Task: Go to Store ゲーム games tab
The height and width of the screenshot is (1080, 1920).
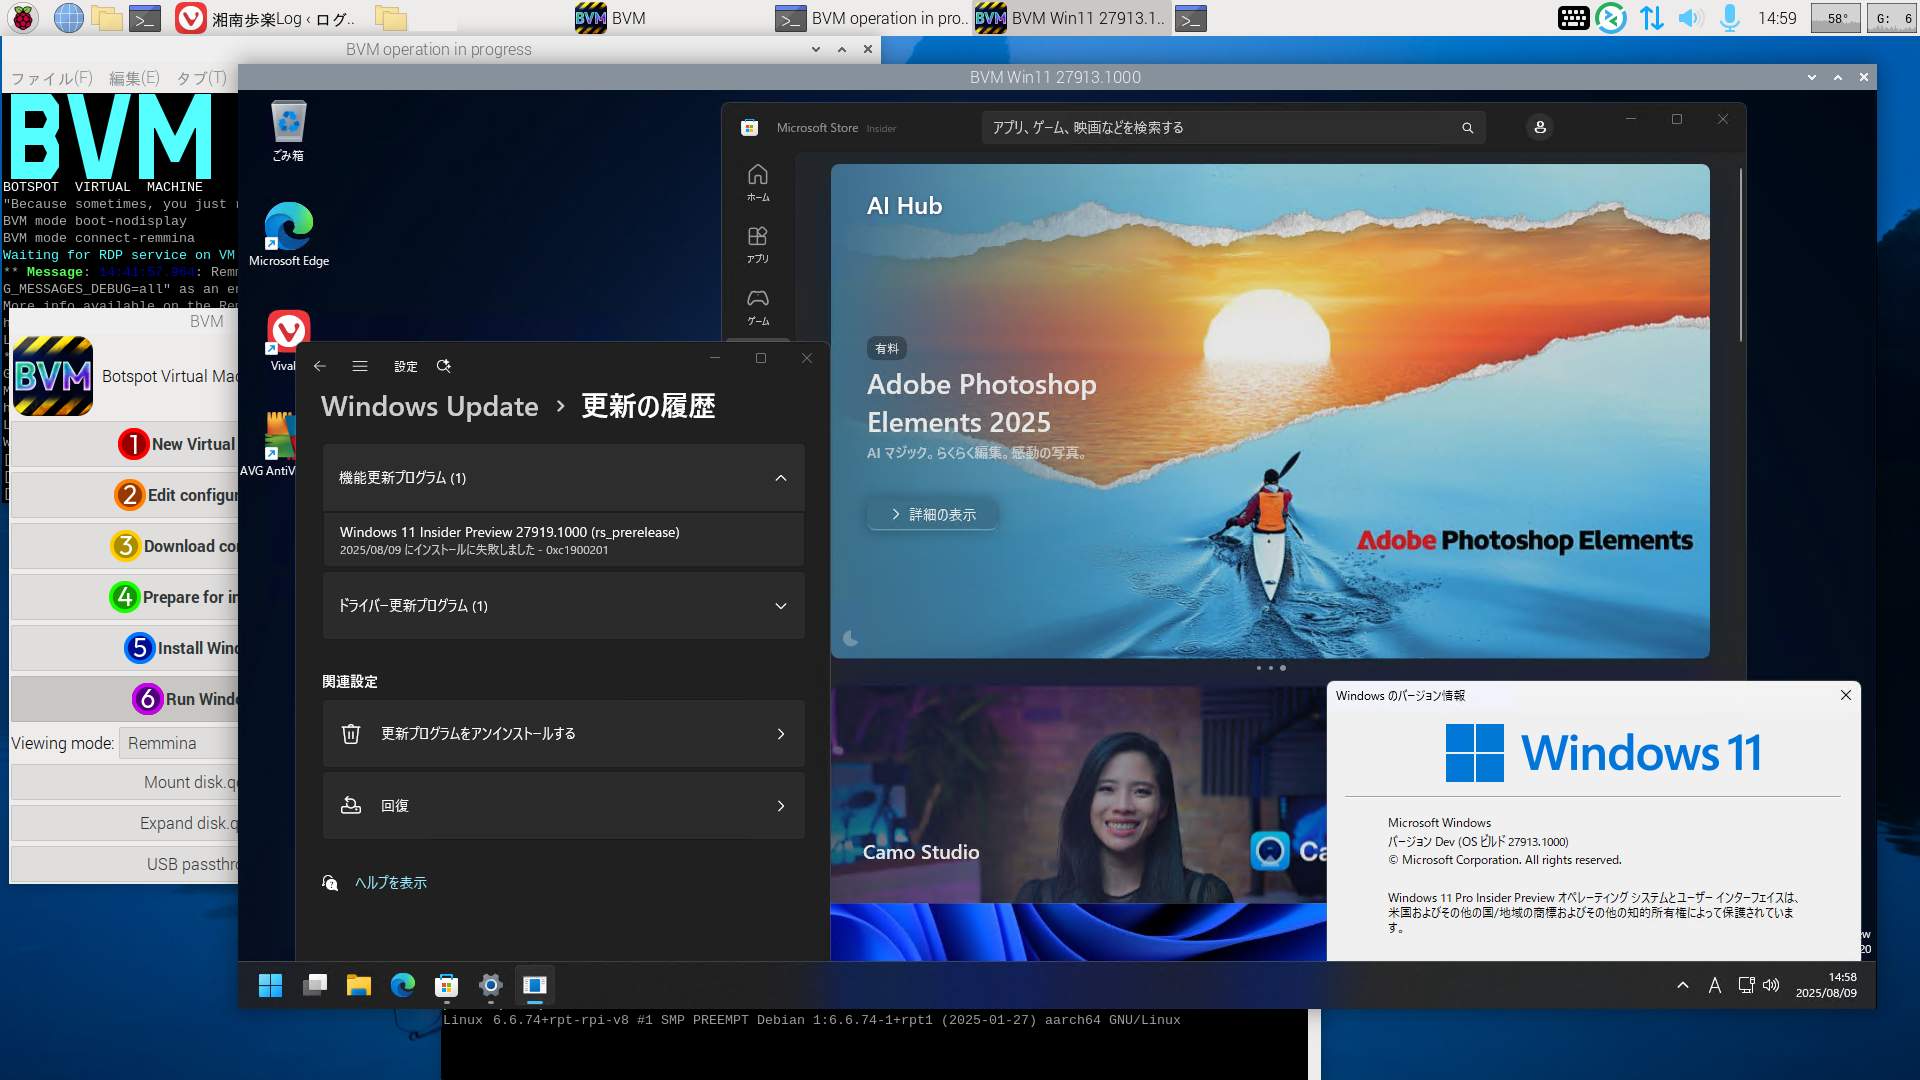Action: pyautogui.click(x=758, y=307)
